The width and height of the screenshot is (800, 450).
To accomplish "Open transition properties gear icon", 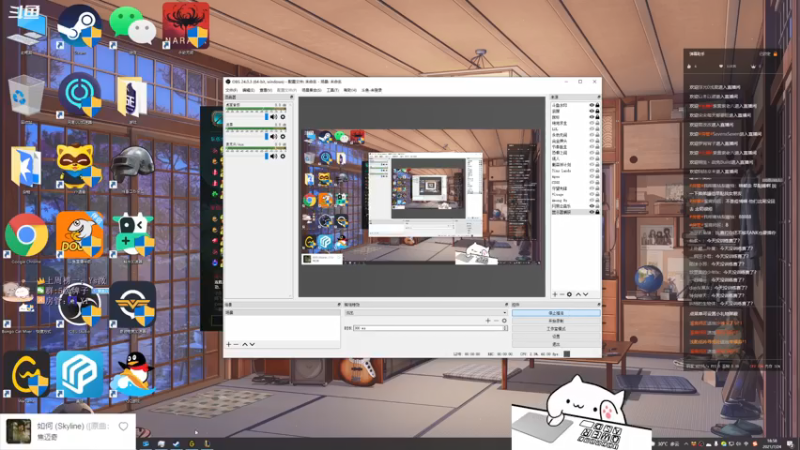I will click(x=504, y=321).
